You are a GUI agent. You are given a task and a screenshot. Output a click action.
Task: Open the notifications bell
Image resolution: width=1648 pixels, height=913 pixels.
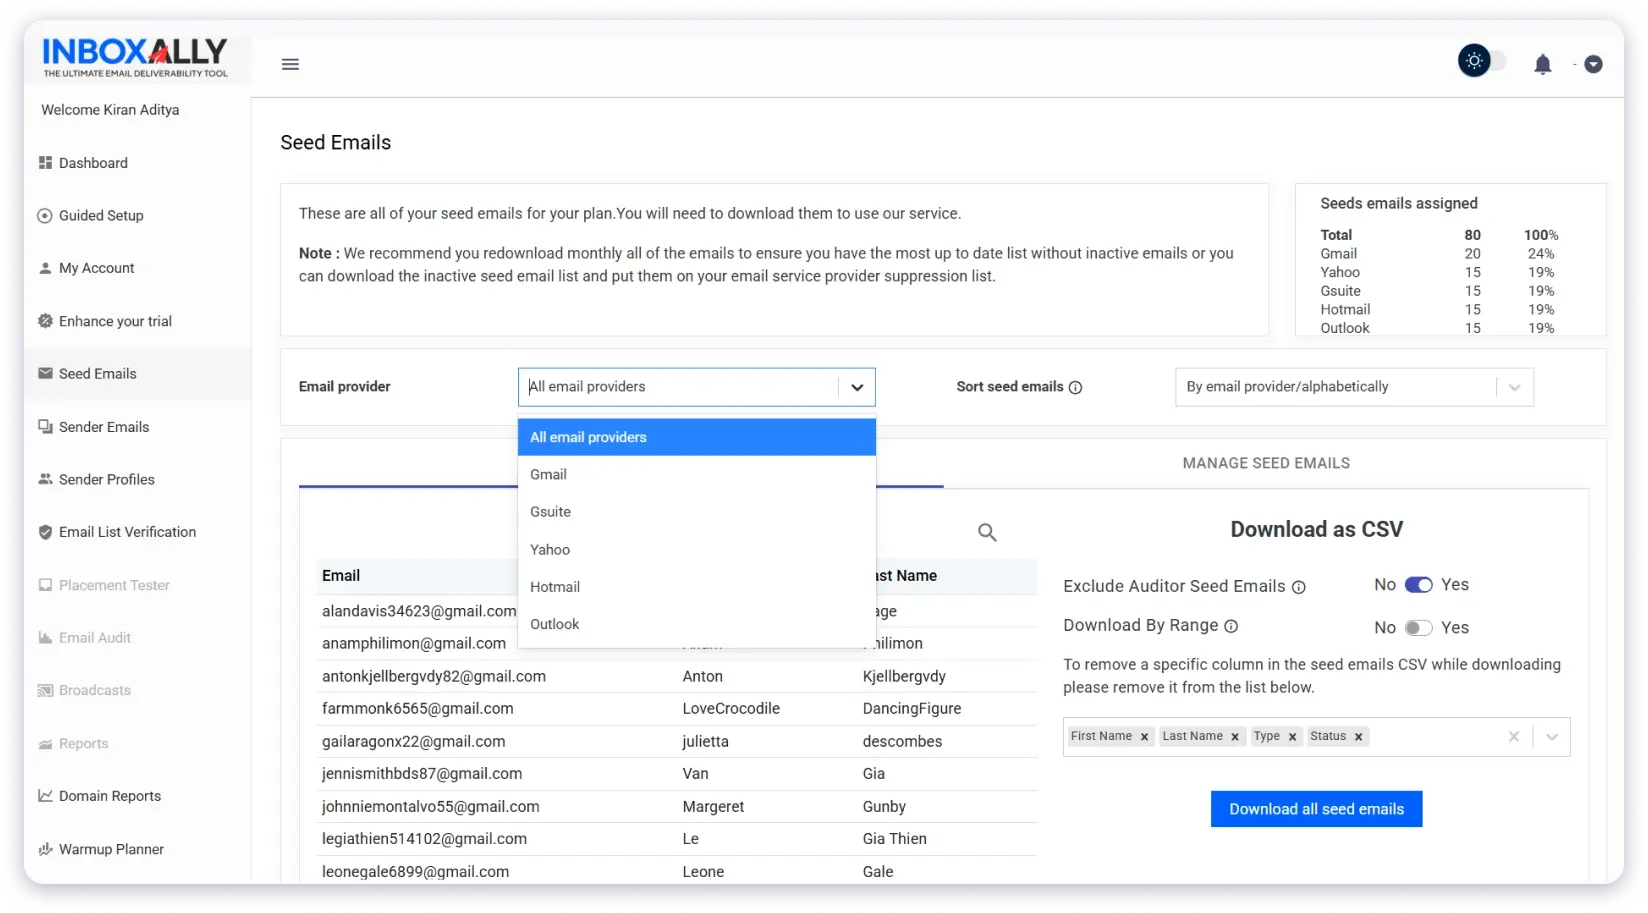point(1543,65)
